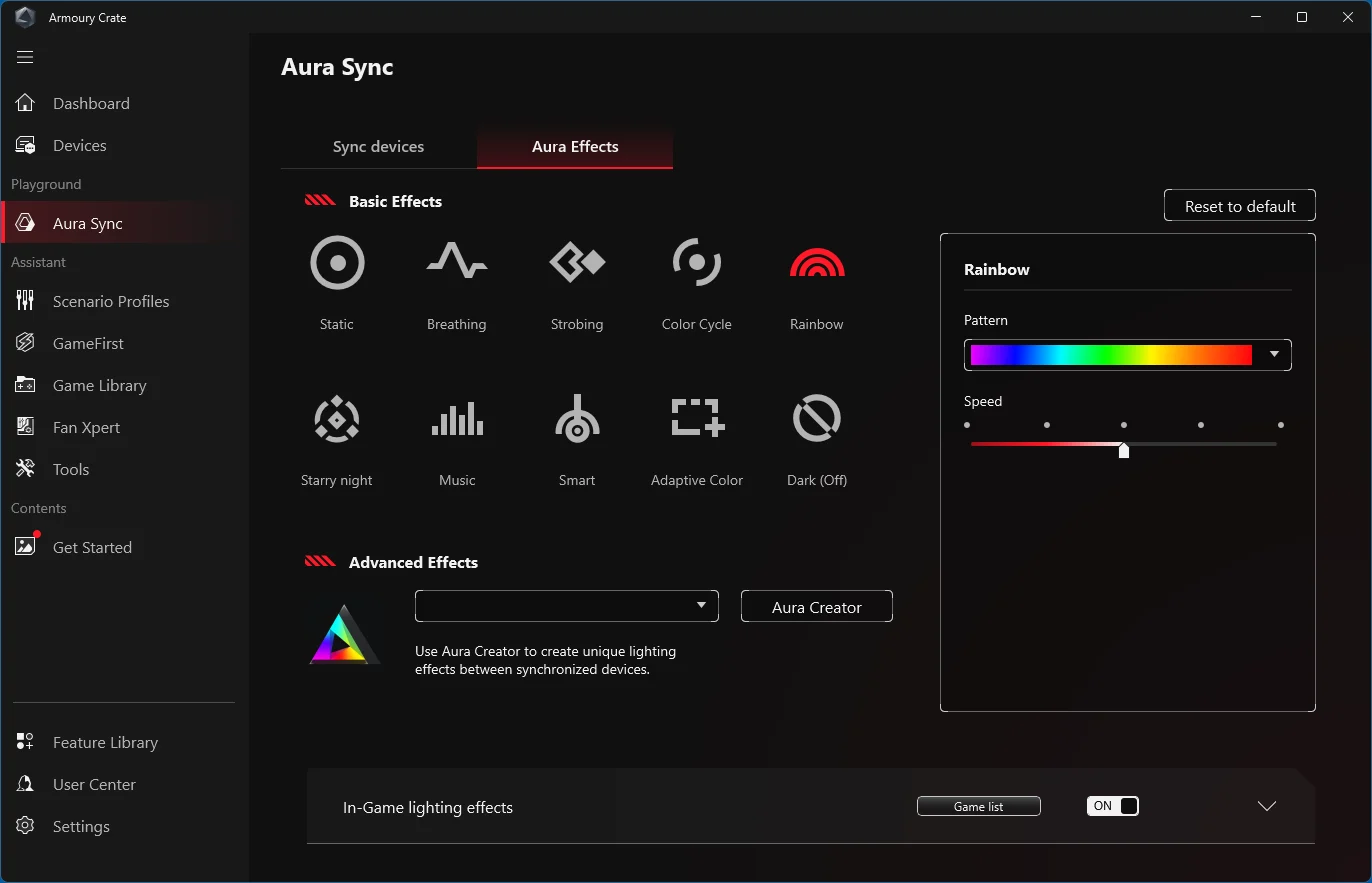Viewport: 1372px width, 883px height.
Task: Click the Aura Sync sidebar icon
Action: 26,223
